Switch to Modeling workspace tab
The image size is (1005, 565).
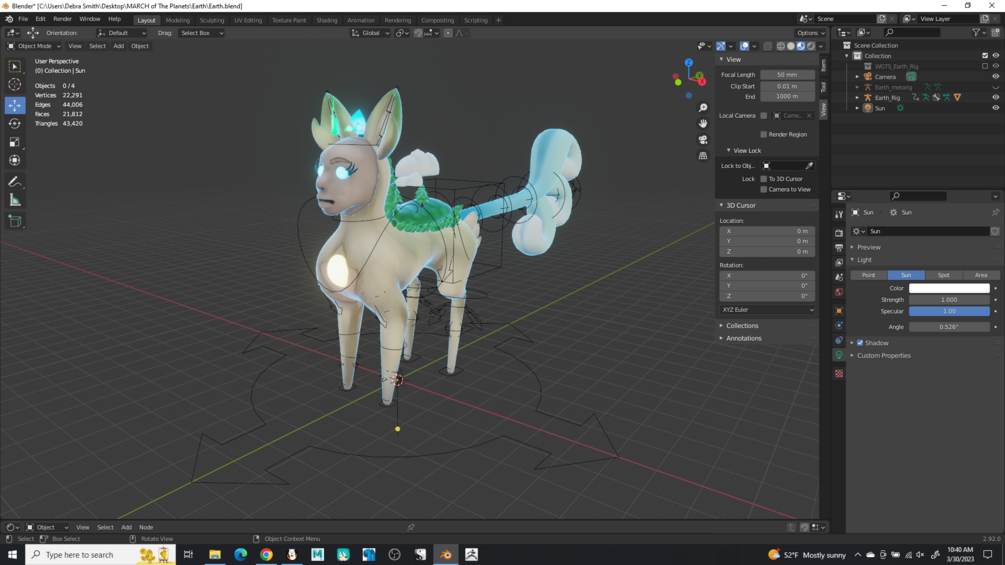pyautogui.click(x=178, y=20)
